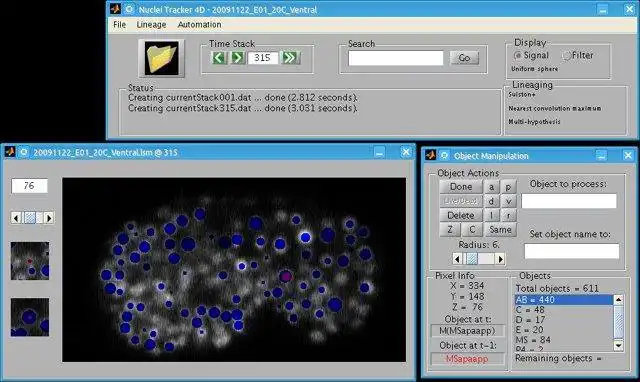This screenshot has width=640, height=382.
Task: Select the magenta highlighted nucleus in image
Action: [285, 276]
